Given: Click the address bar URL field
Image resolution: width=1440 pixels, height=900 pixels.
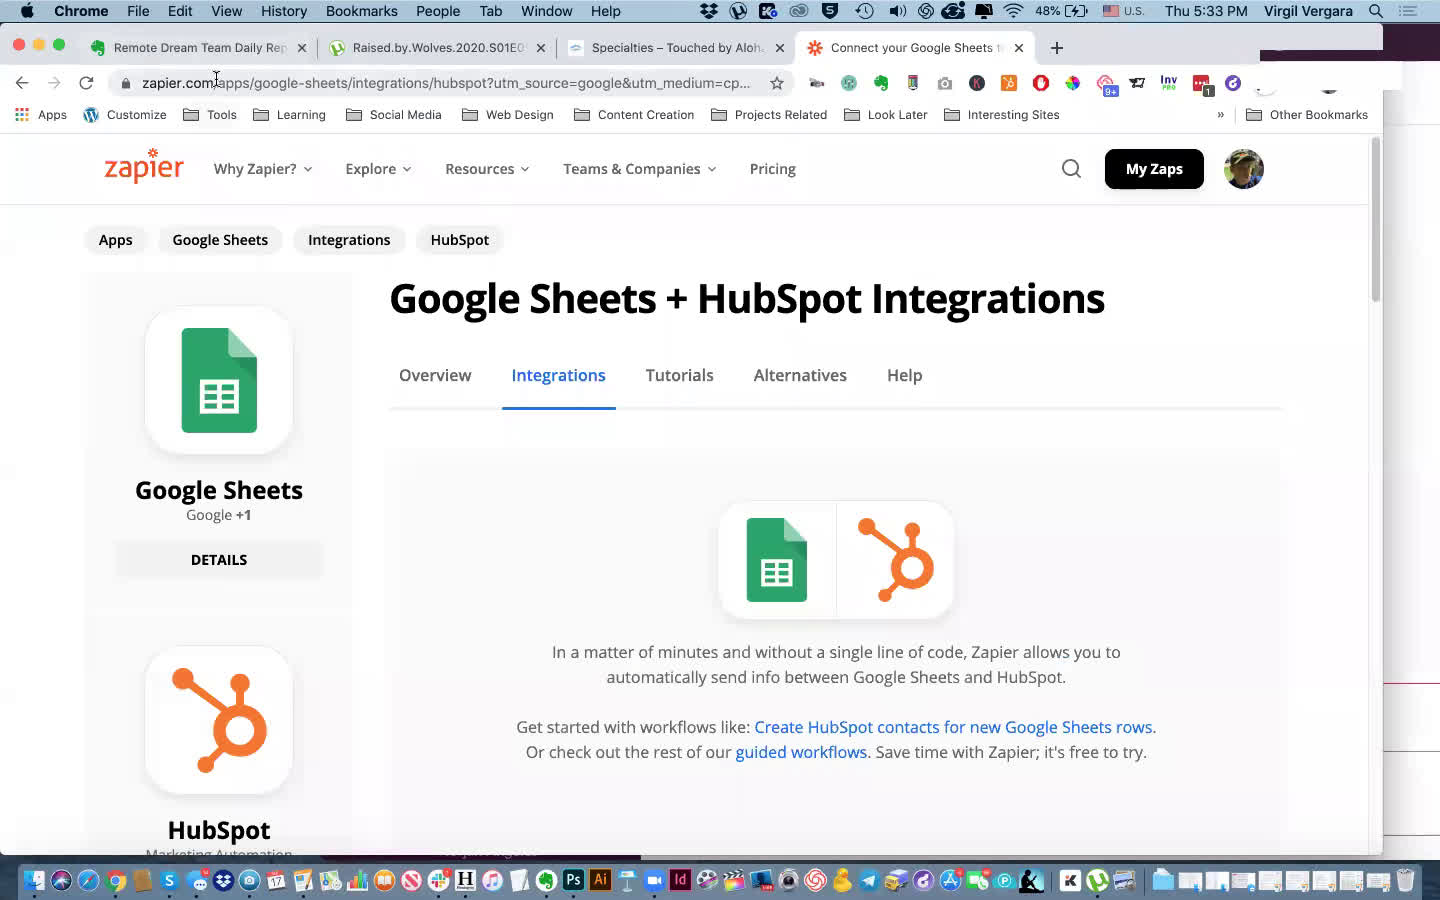Looking at the screenshot, I should pyautogui.click(x=445, y=83).
